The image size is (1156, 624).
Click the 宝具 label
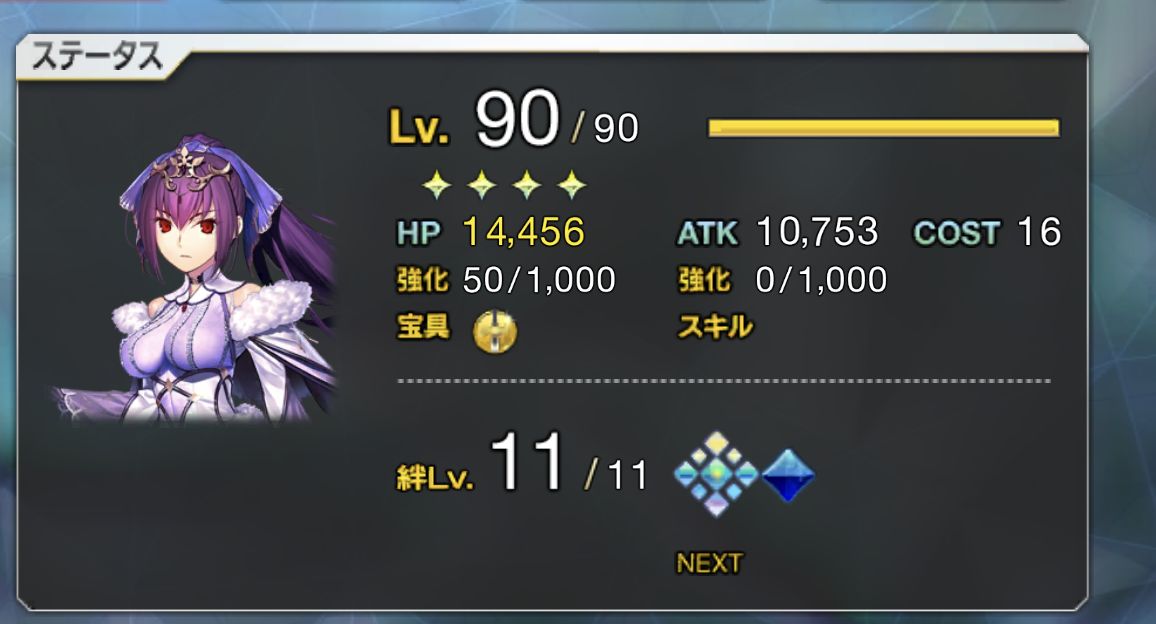[x=423, y=325]
